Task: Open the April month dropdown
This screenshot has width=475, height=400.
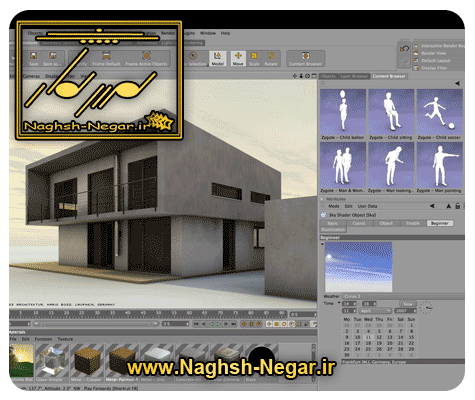Action: coord(375,311)
